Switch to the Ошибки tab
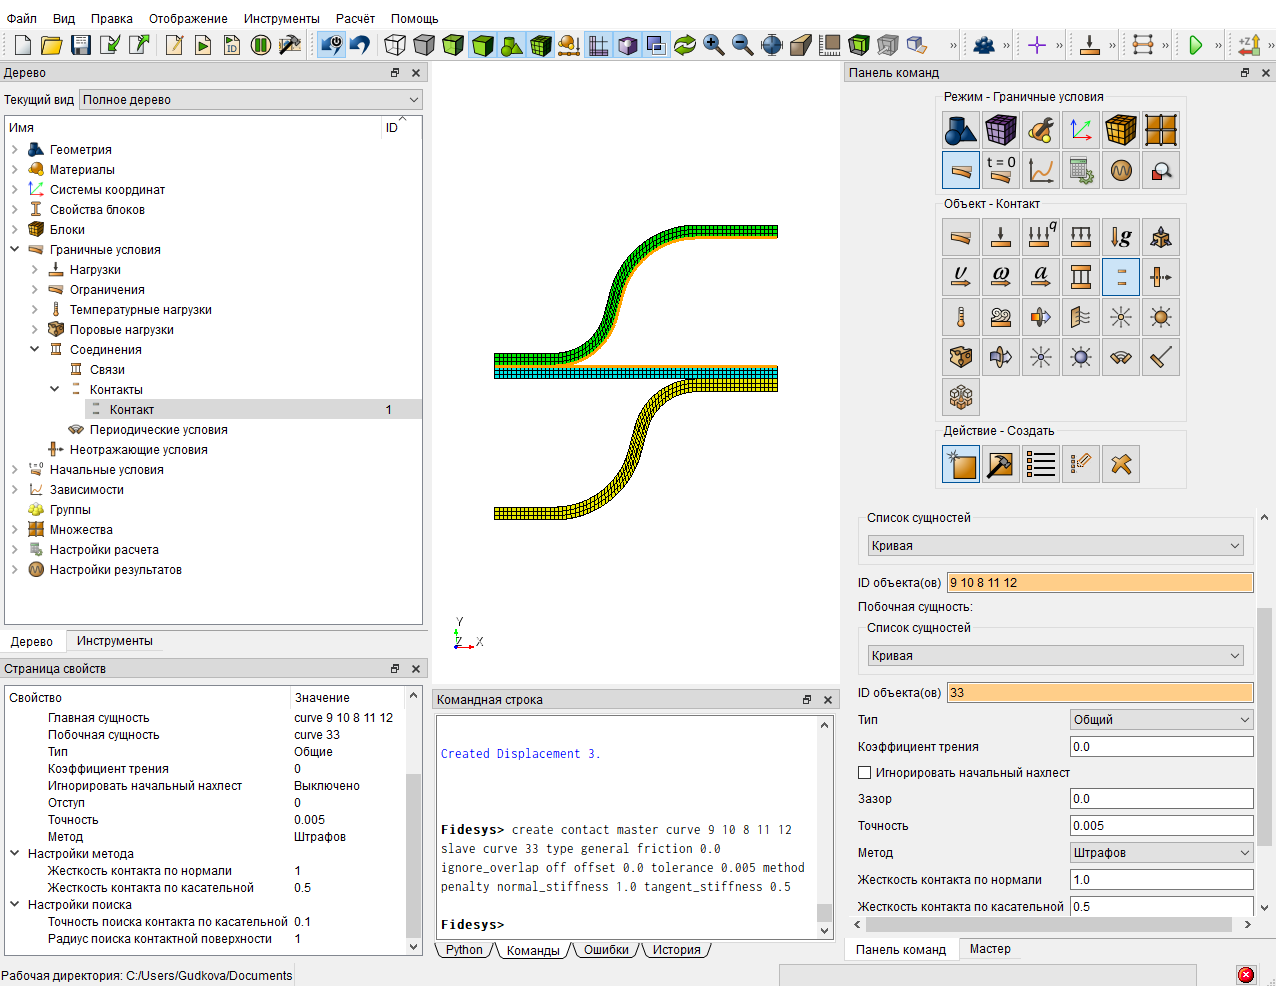This screenshot has height=986, width=1276. pos(606,950)
